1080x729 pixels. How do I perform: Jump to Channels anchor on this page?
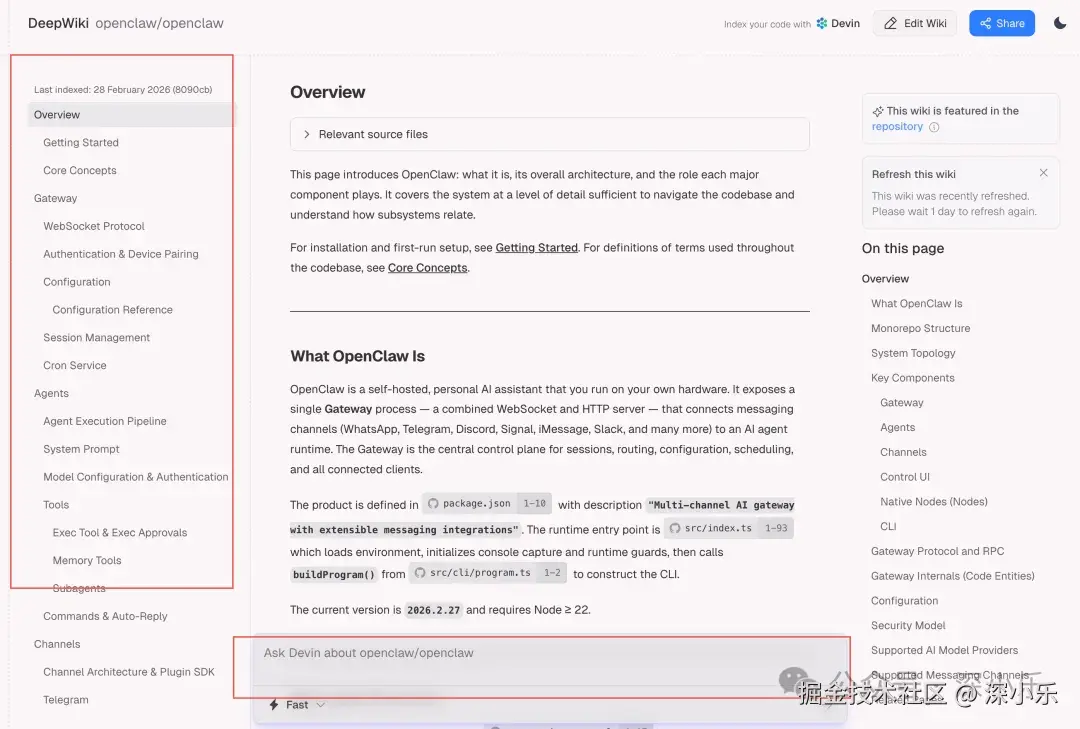pyautogui.click(x=903, y=452)
